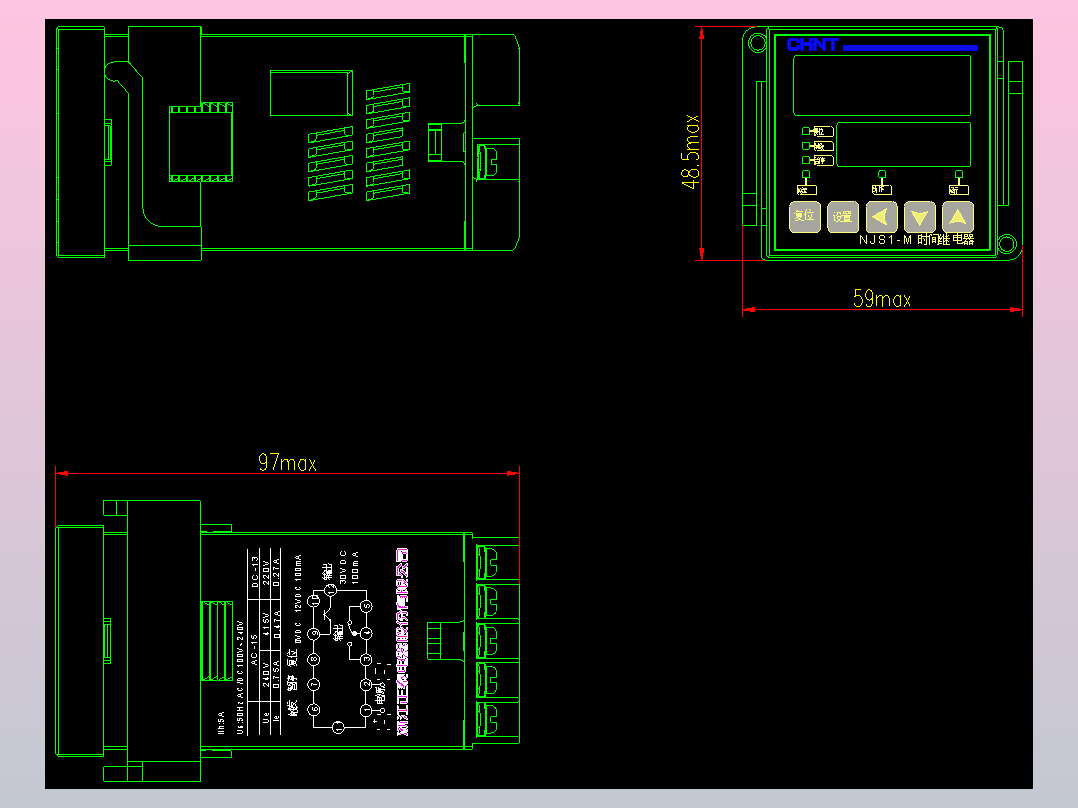
Task: Select the 48.5max vertical dimension text
Action: (691, 151)
